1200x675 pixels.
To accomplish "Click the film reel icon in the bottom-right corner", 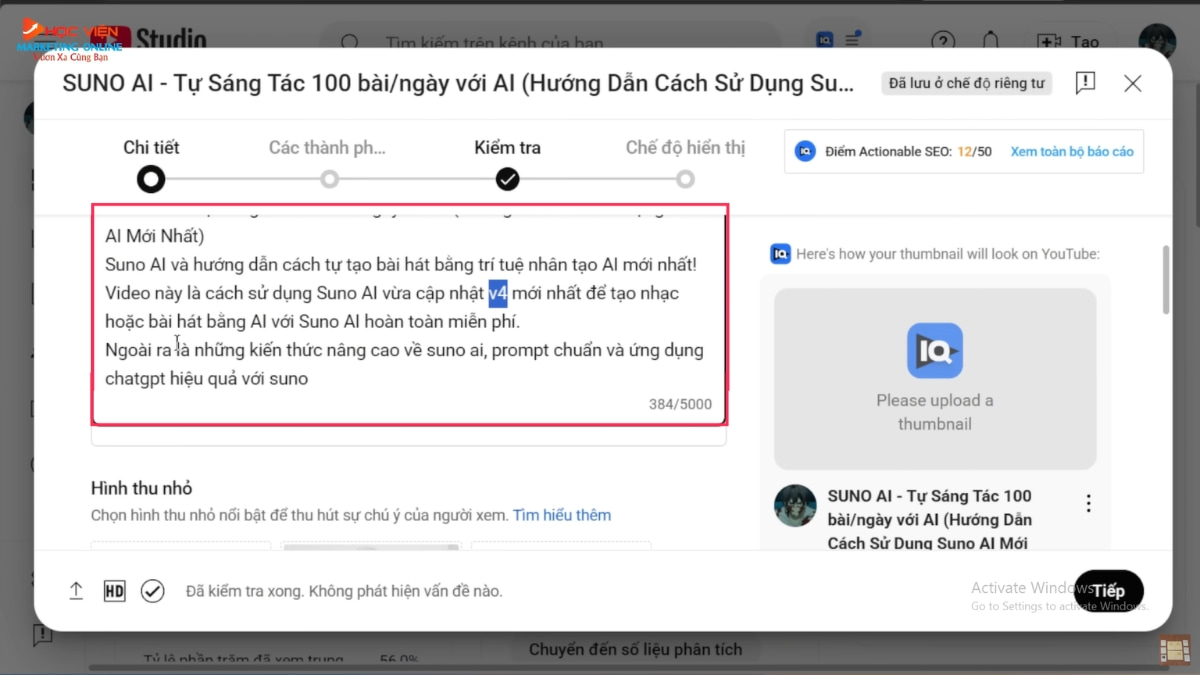I will coord(1175,650).
